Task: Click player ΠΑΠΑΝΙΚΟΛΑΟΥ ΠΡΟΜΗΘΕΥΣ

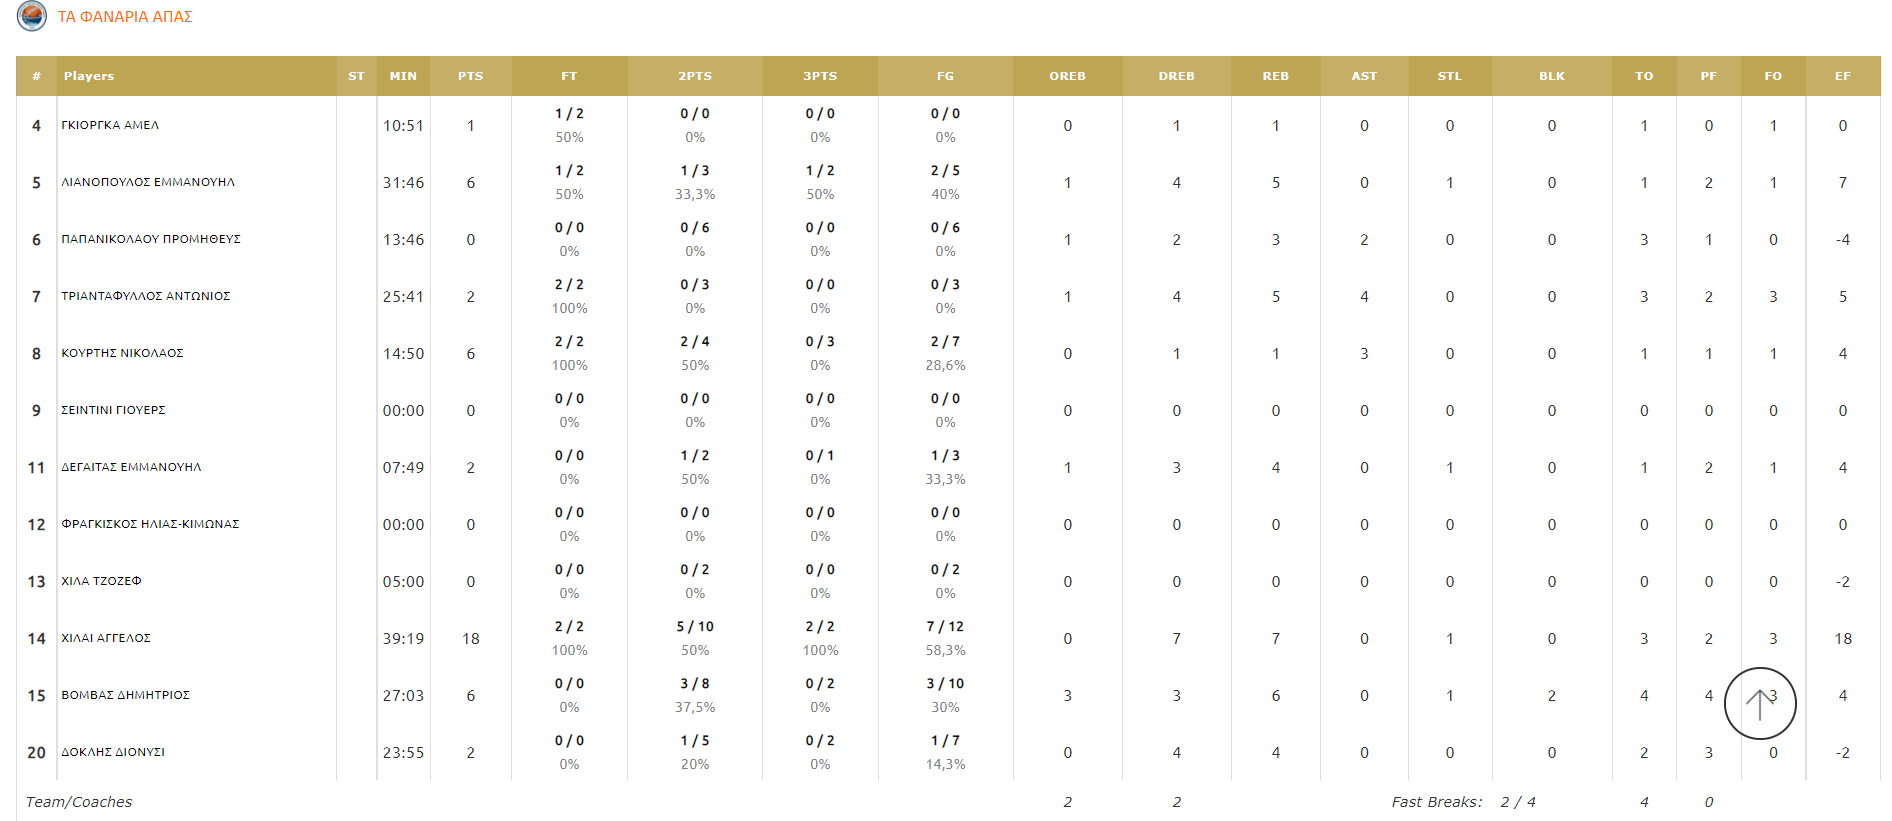Action: 151,239
